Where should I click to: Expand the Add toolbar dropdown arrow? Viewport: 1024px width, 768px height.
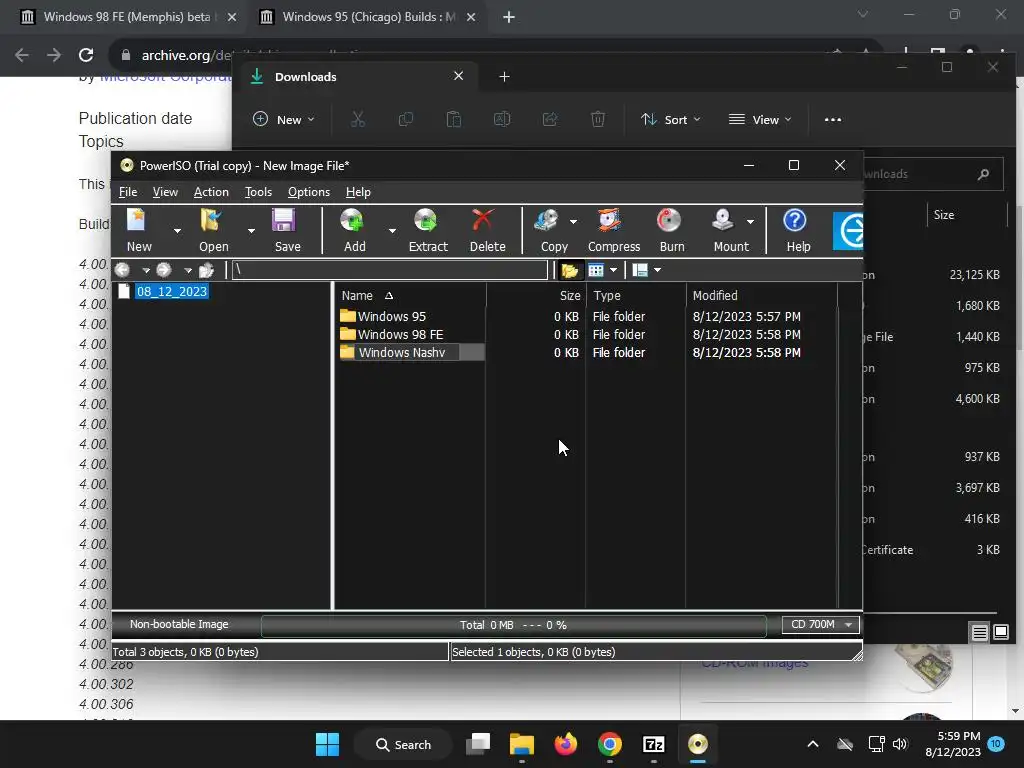click(392, 231)
